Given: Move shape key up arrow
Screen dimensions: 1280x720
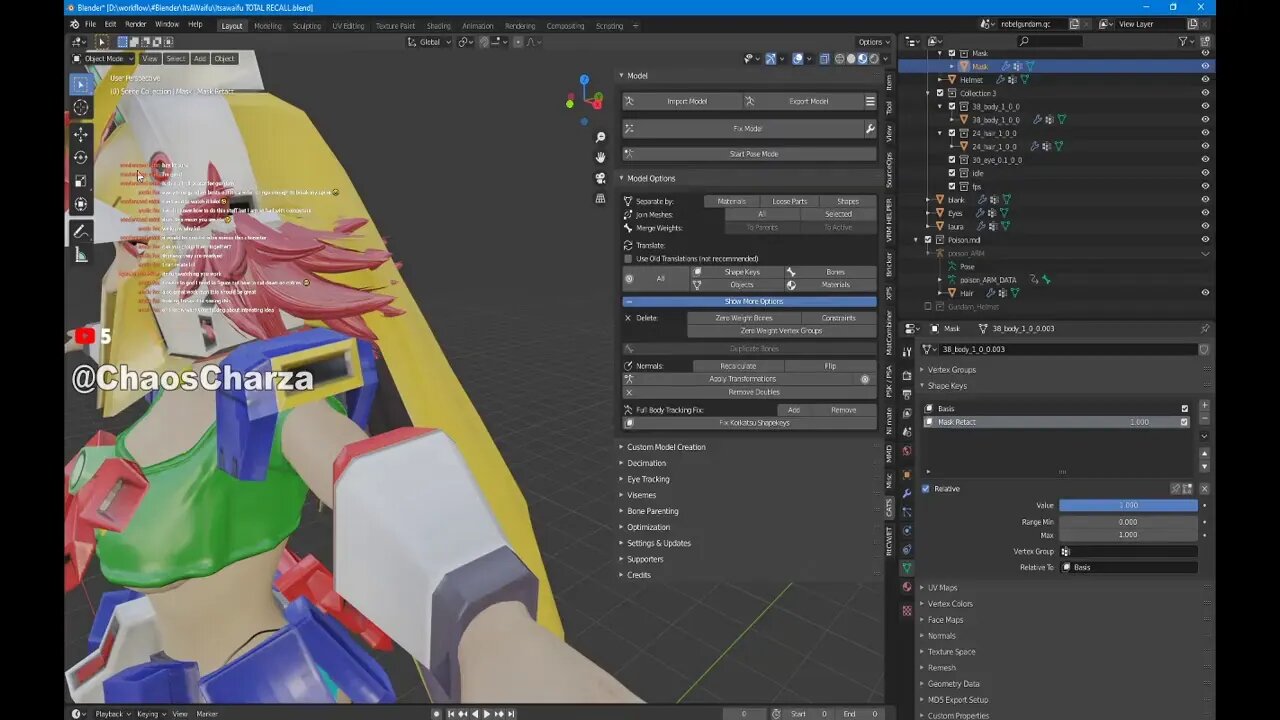Looking at the screenshot, I should 1204,454.
